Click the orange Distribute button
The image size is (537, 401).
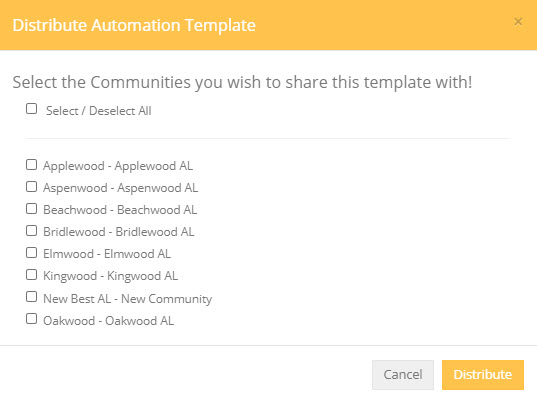click(483, 375)
